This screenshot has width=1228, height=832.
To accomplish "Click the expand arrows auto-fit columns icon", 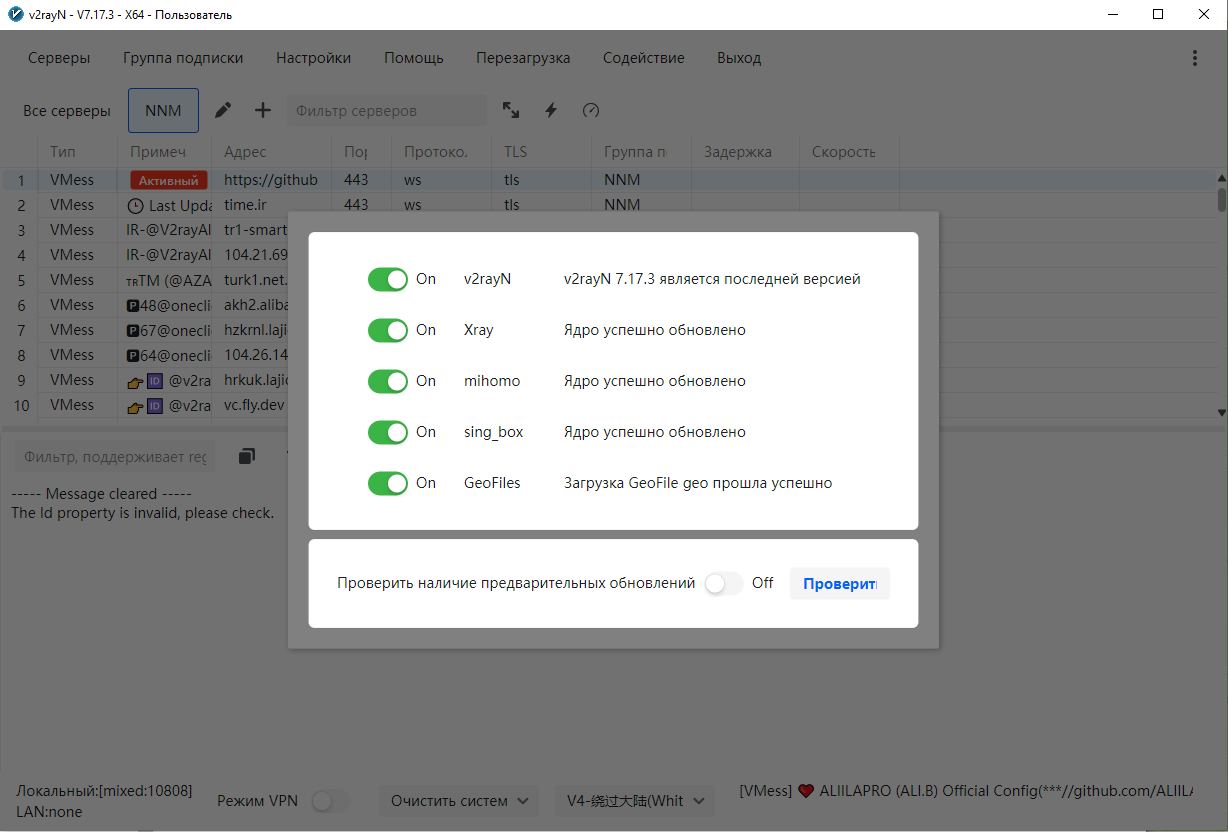I will click(x=511, y=110).
